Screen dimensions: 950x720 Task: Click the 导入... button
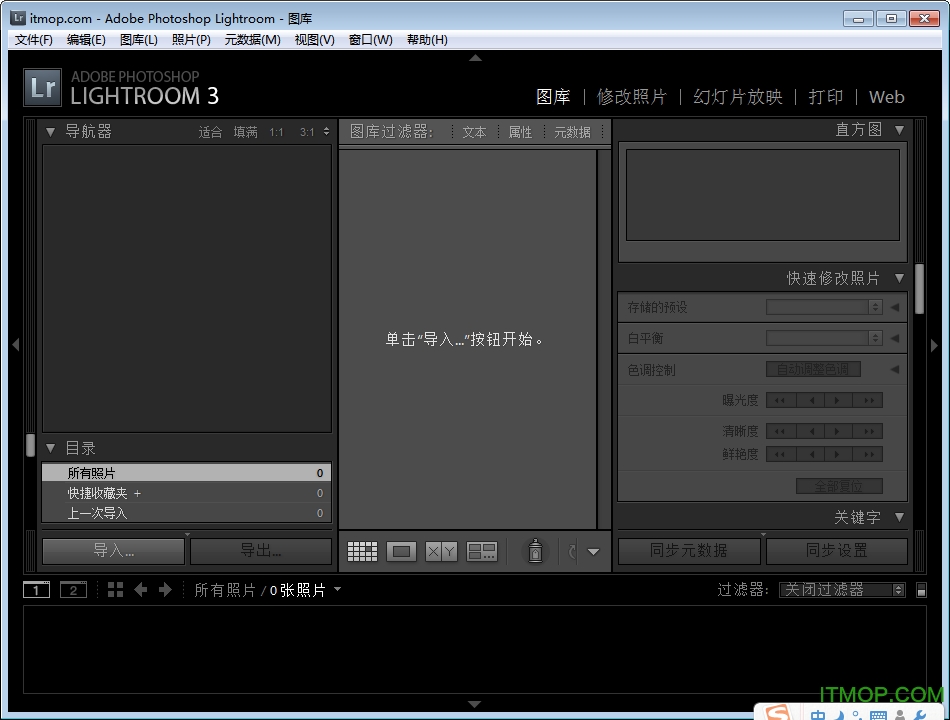(x=113, y=551)
